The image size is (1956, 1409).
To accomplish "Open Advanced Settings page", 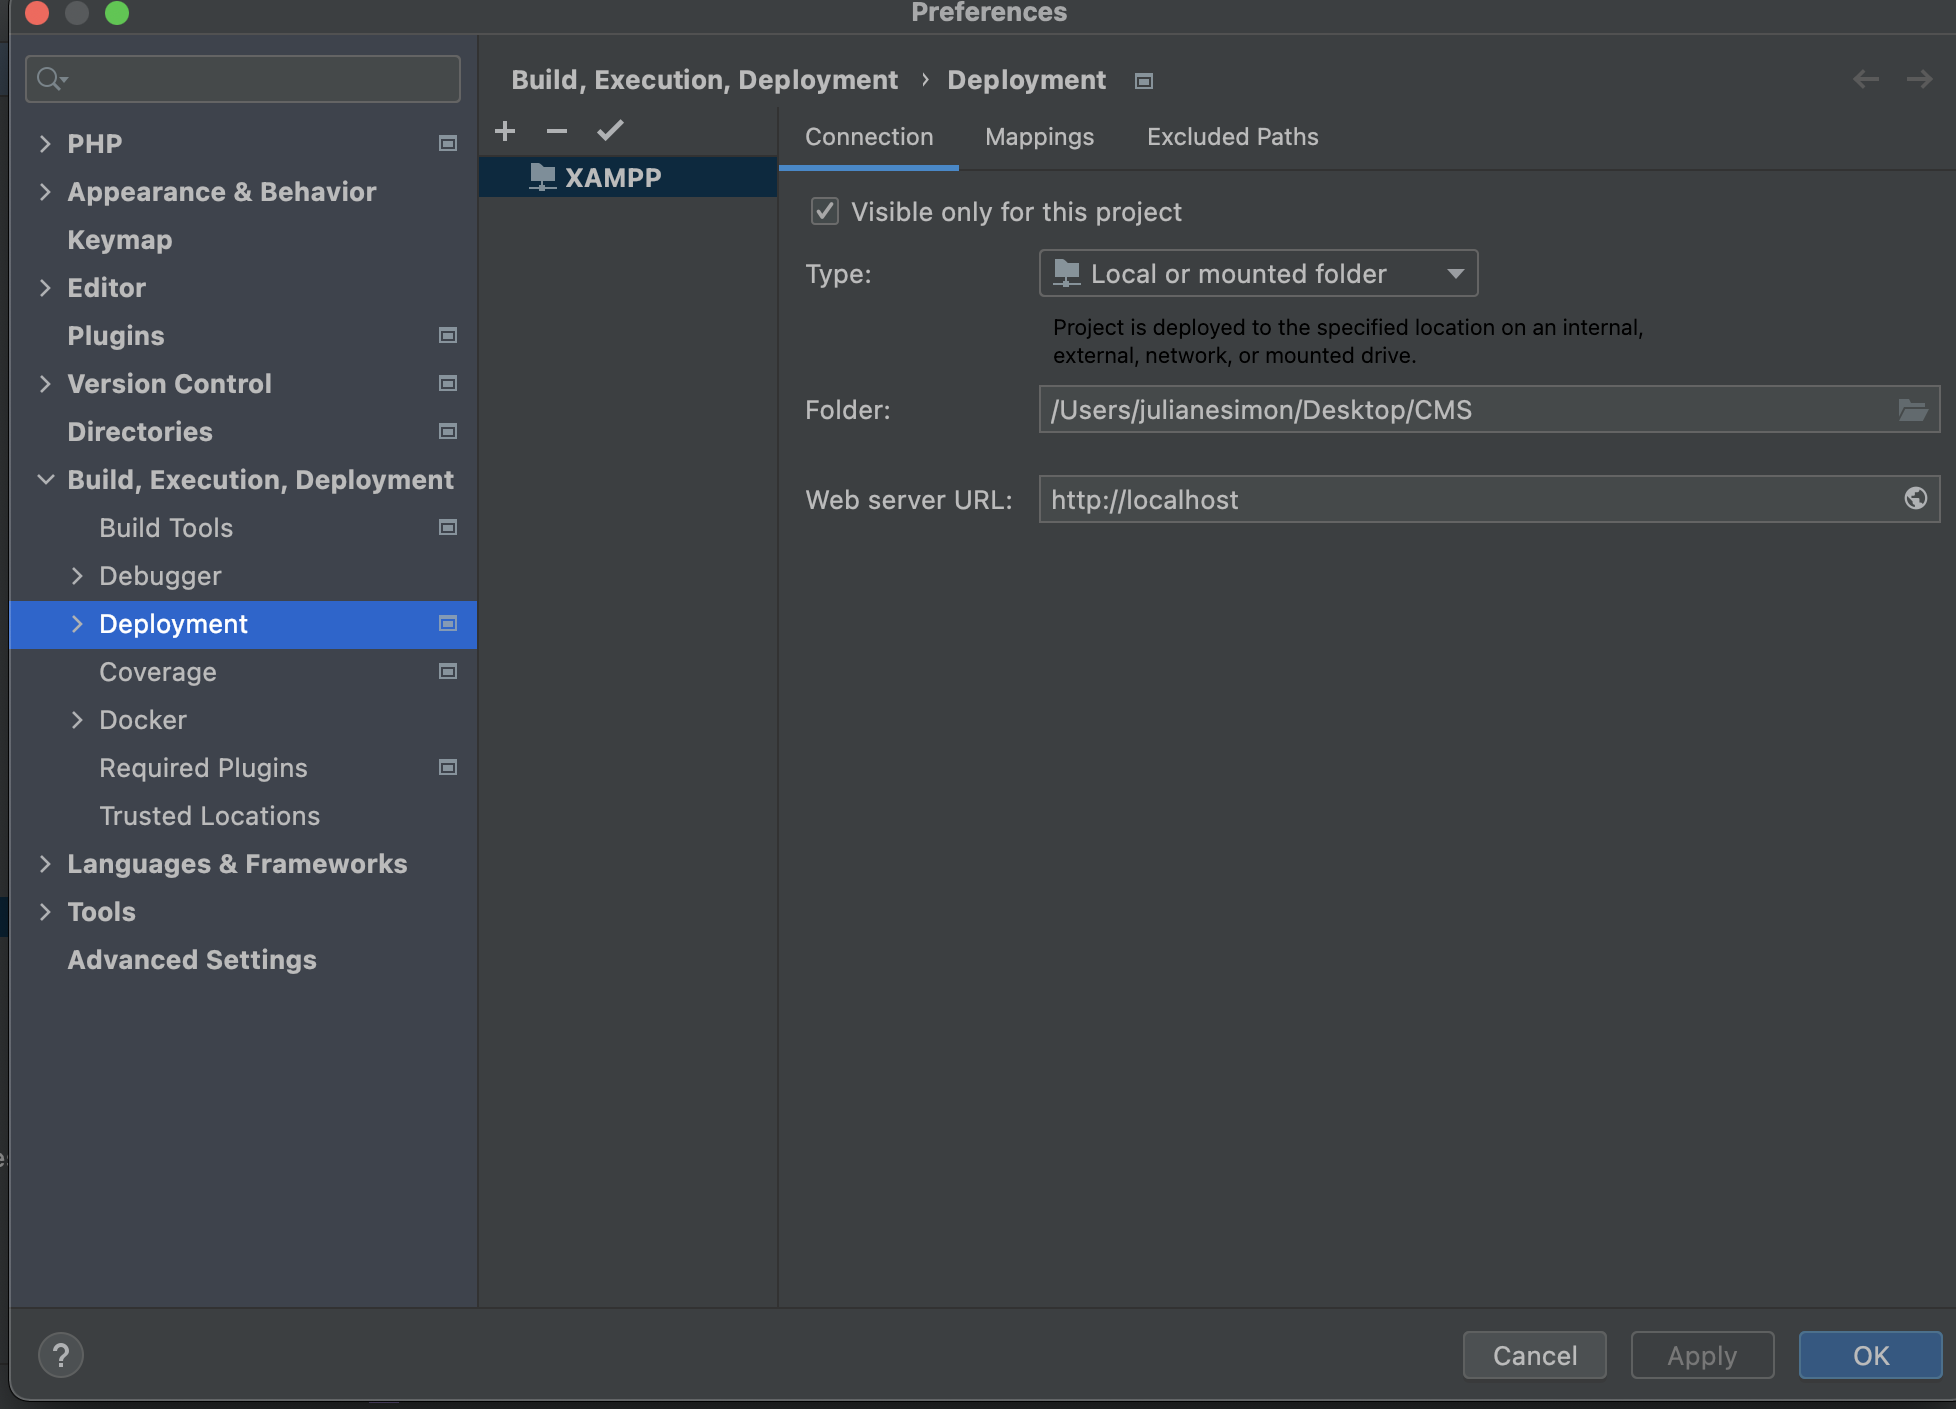I will pyautogui.click(x=192, y=960).
